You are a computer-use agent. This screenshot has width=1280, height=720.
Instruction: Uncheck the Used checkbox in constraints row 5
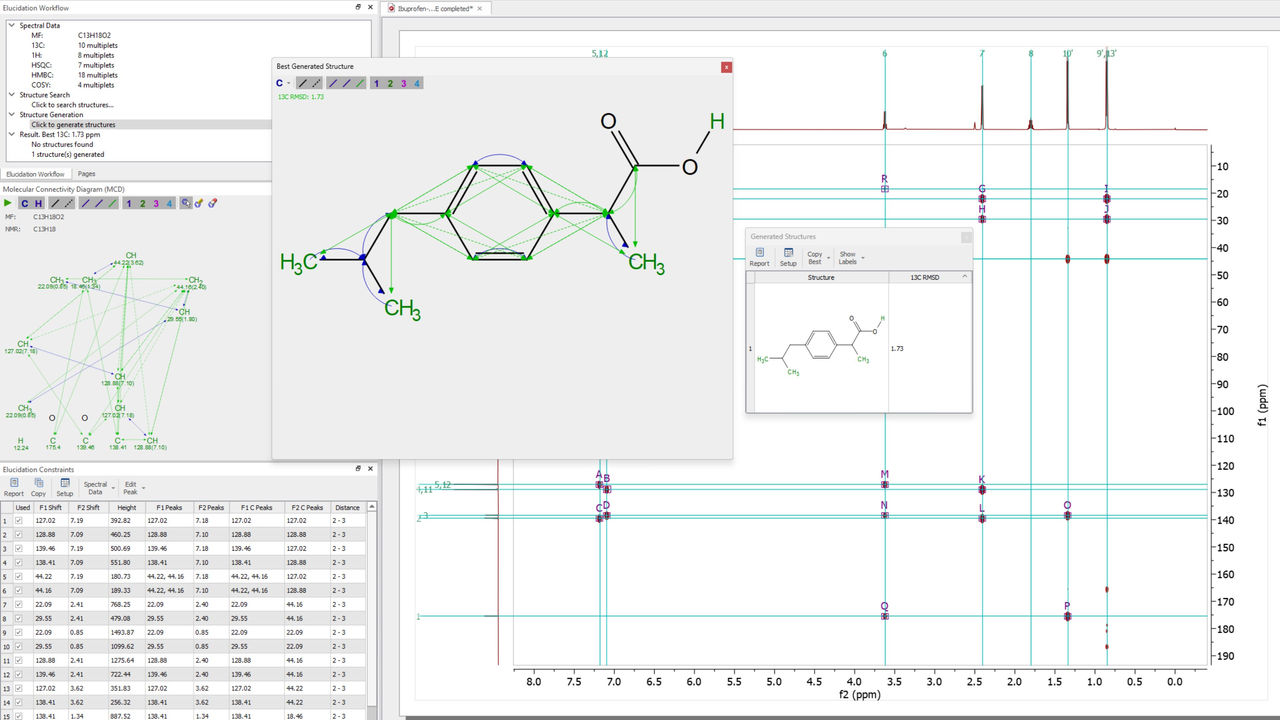tap(18, 577)
